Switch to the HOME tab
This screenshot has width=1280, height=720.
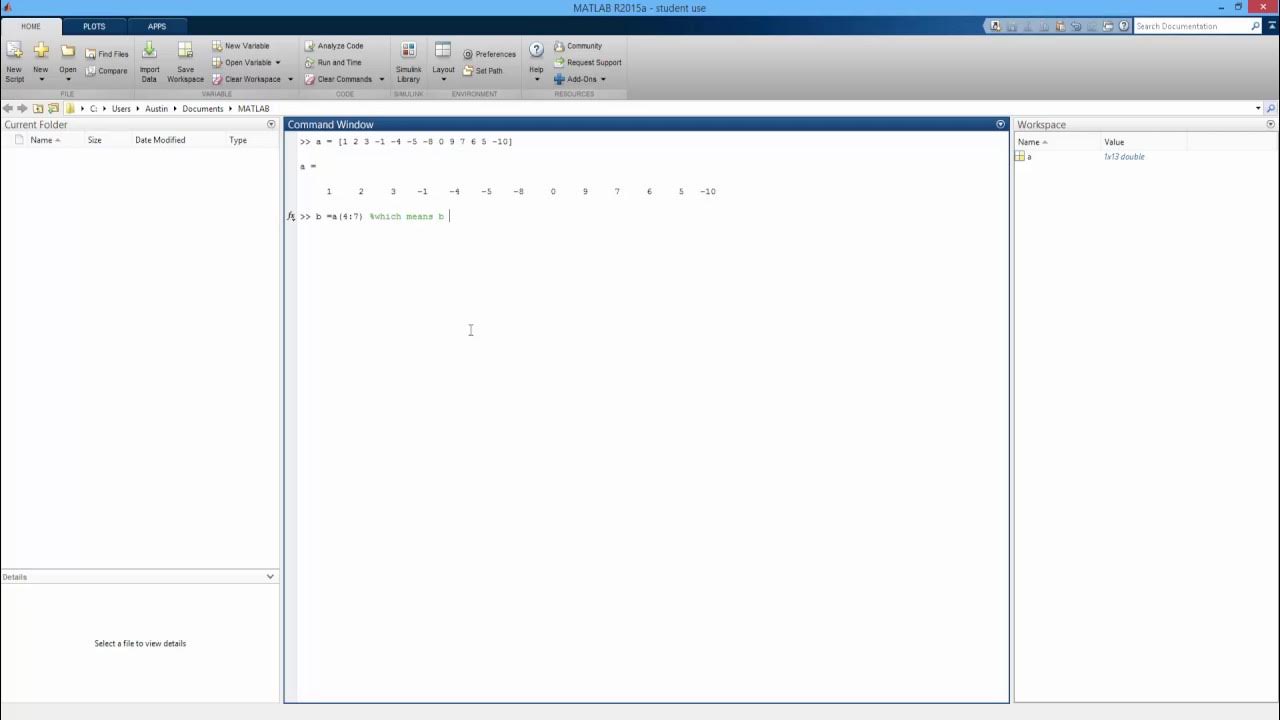point(31,26)
